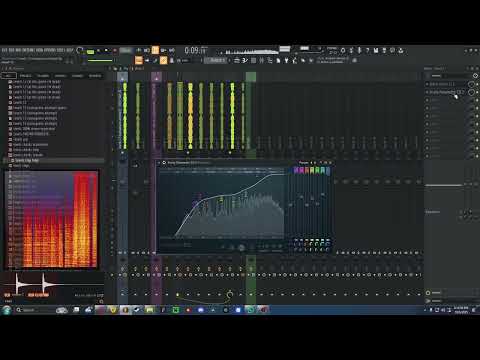Toggle the wait-for-input icon
The image size is (480, 360).
147,50
